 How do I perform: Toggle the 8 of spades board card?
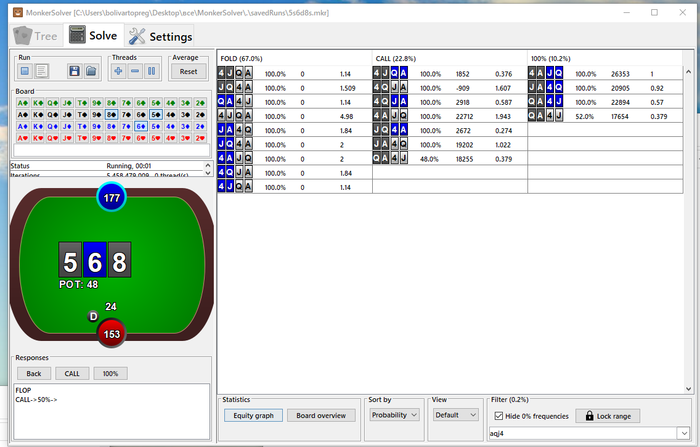[x=111, y=115]
